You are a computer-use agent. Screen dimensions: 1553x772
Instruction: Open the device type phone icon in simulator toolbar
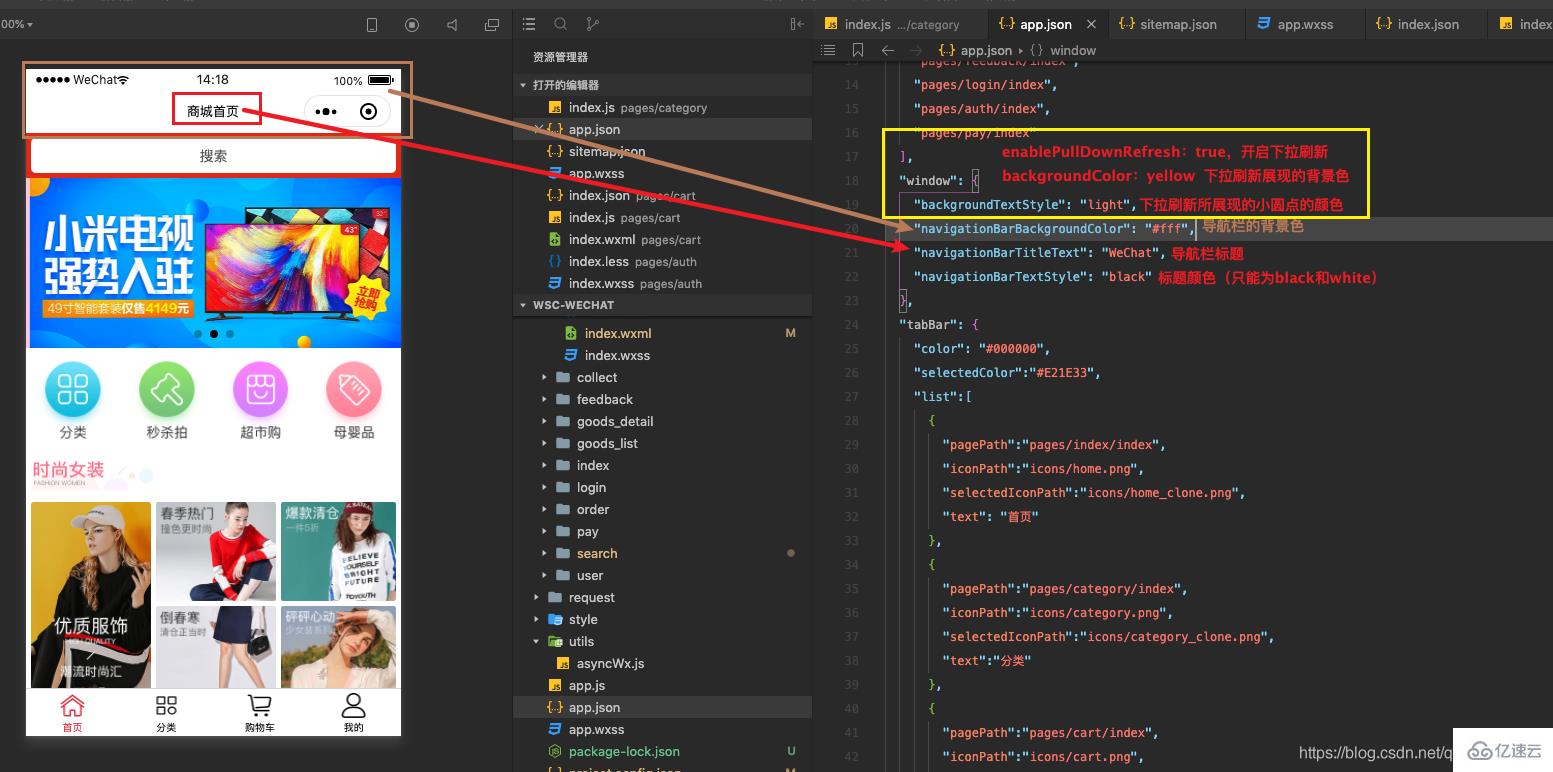[372, 25]
